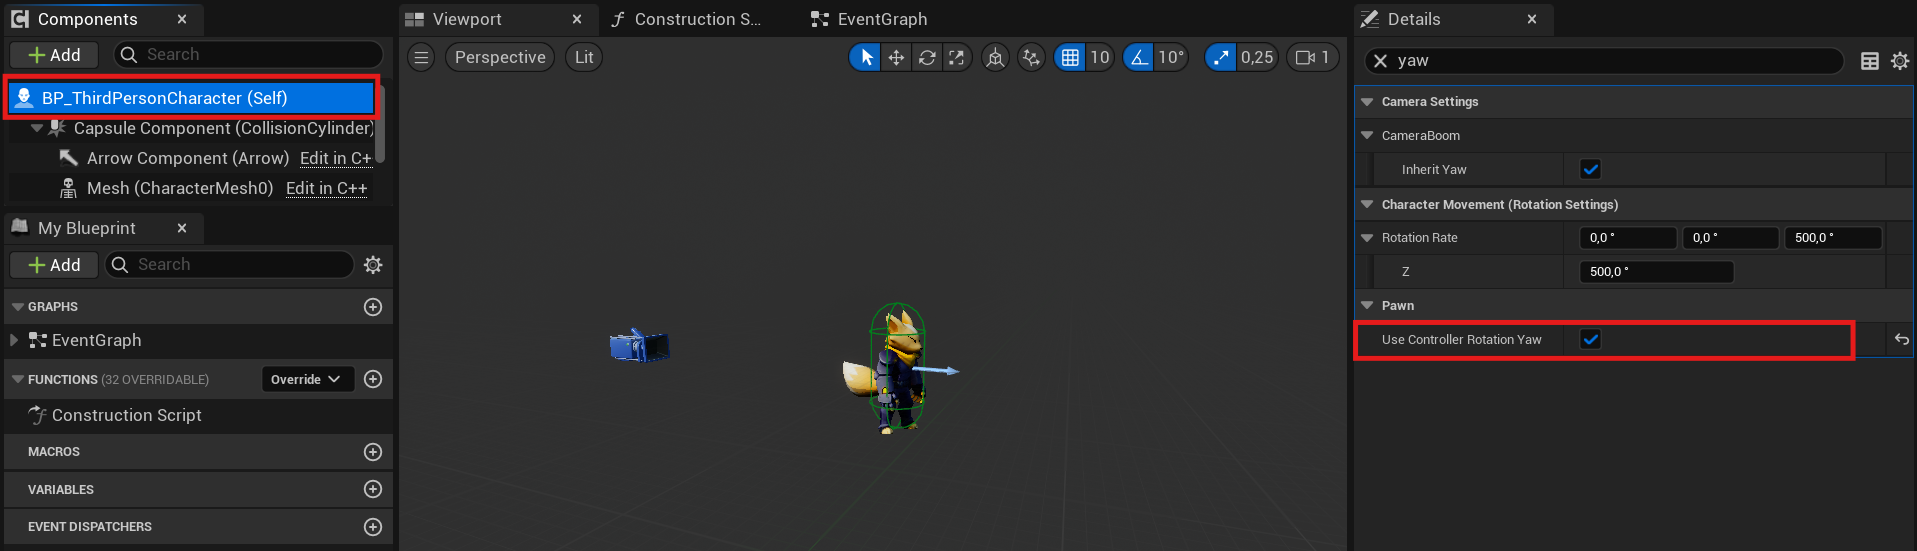This screenshot has width=1917, height=551.
Task: Open grid snap value 10 dropdown
Action: [x=1100, y=57]
